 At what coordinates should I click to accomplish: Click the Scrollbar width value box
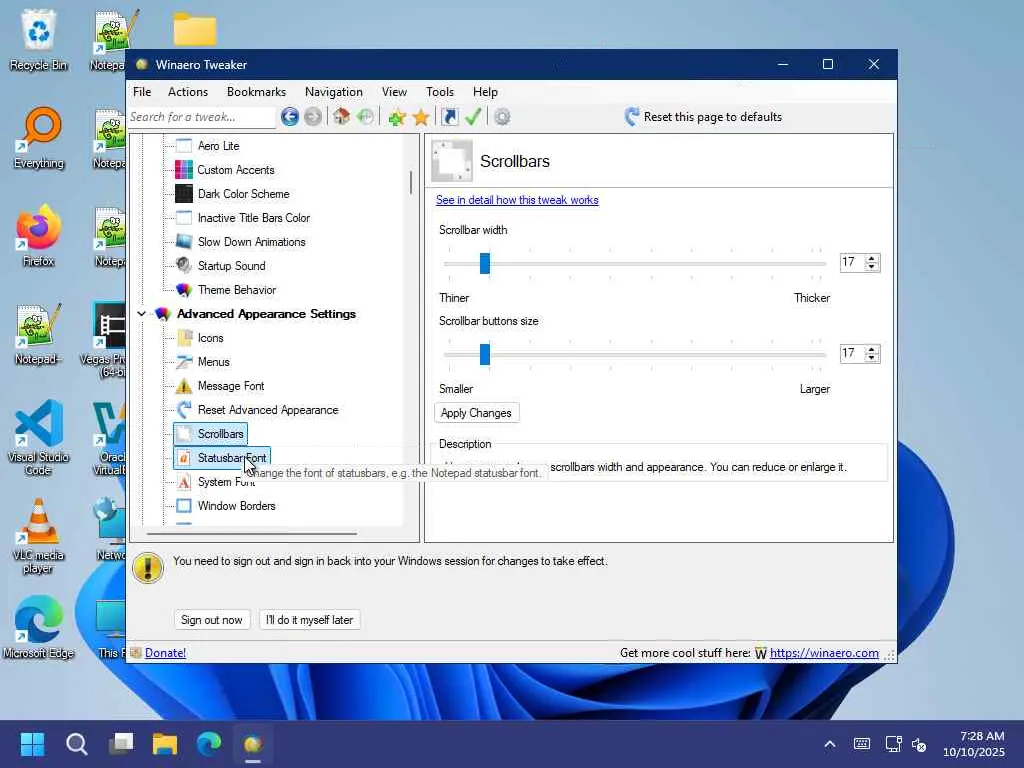click(853, 262)
